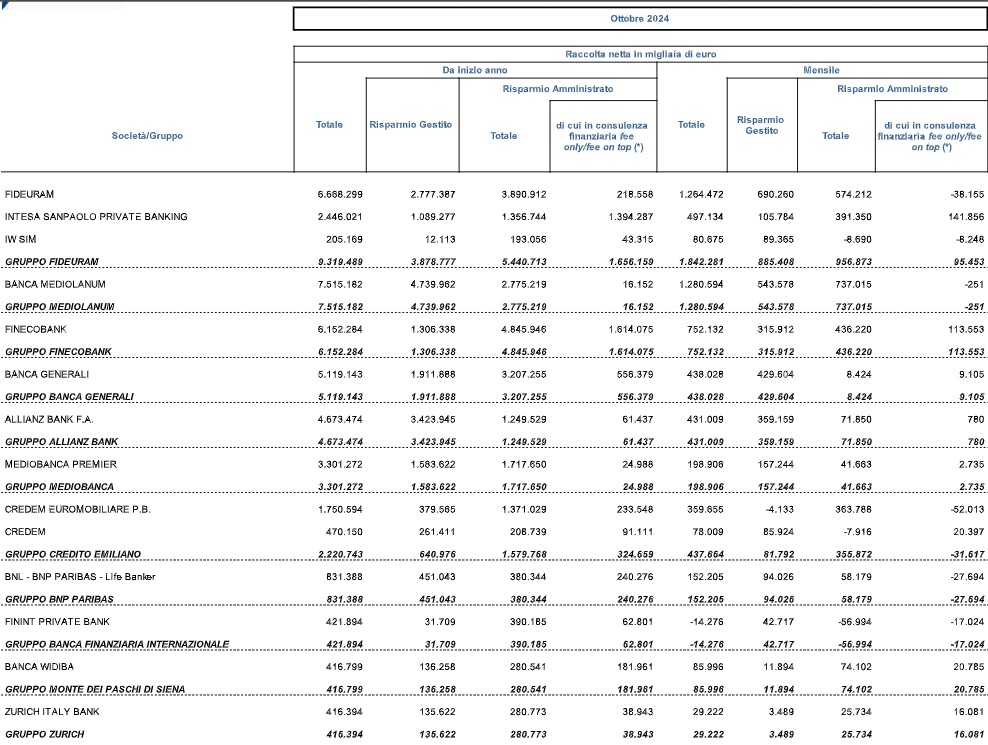Click the IW SIM row label
Image resolution: width=988 pixels, height=745 pixels.
[20, 240]
